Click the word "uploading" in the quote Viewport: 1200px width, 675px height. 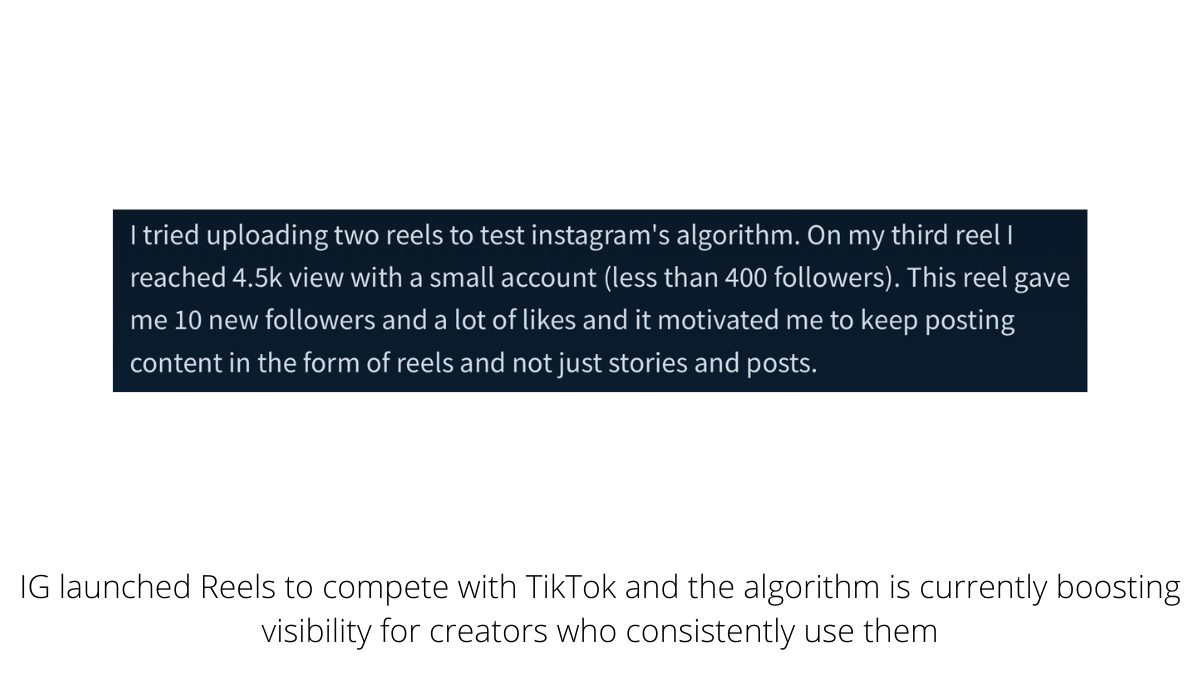pos(266,237)
